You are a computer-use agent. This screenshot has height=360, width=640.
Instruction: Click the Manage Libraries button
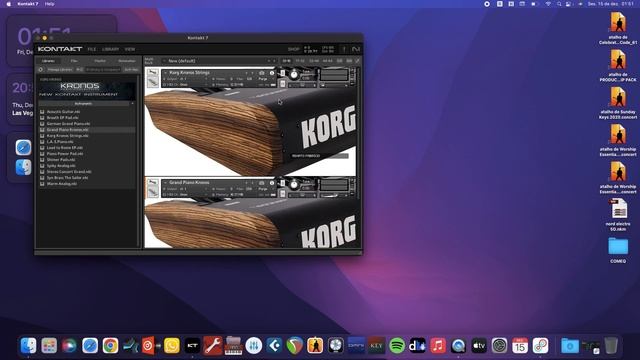tap(60, 69)
